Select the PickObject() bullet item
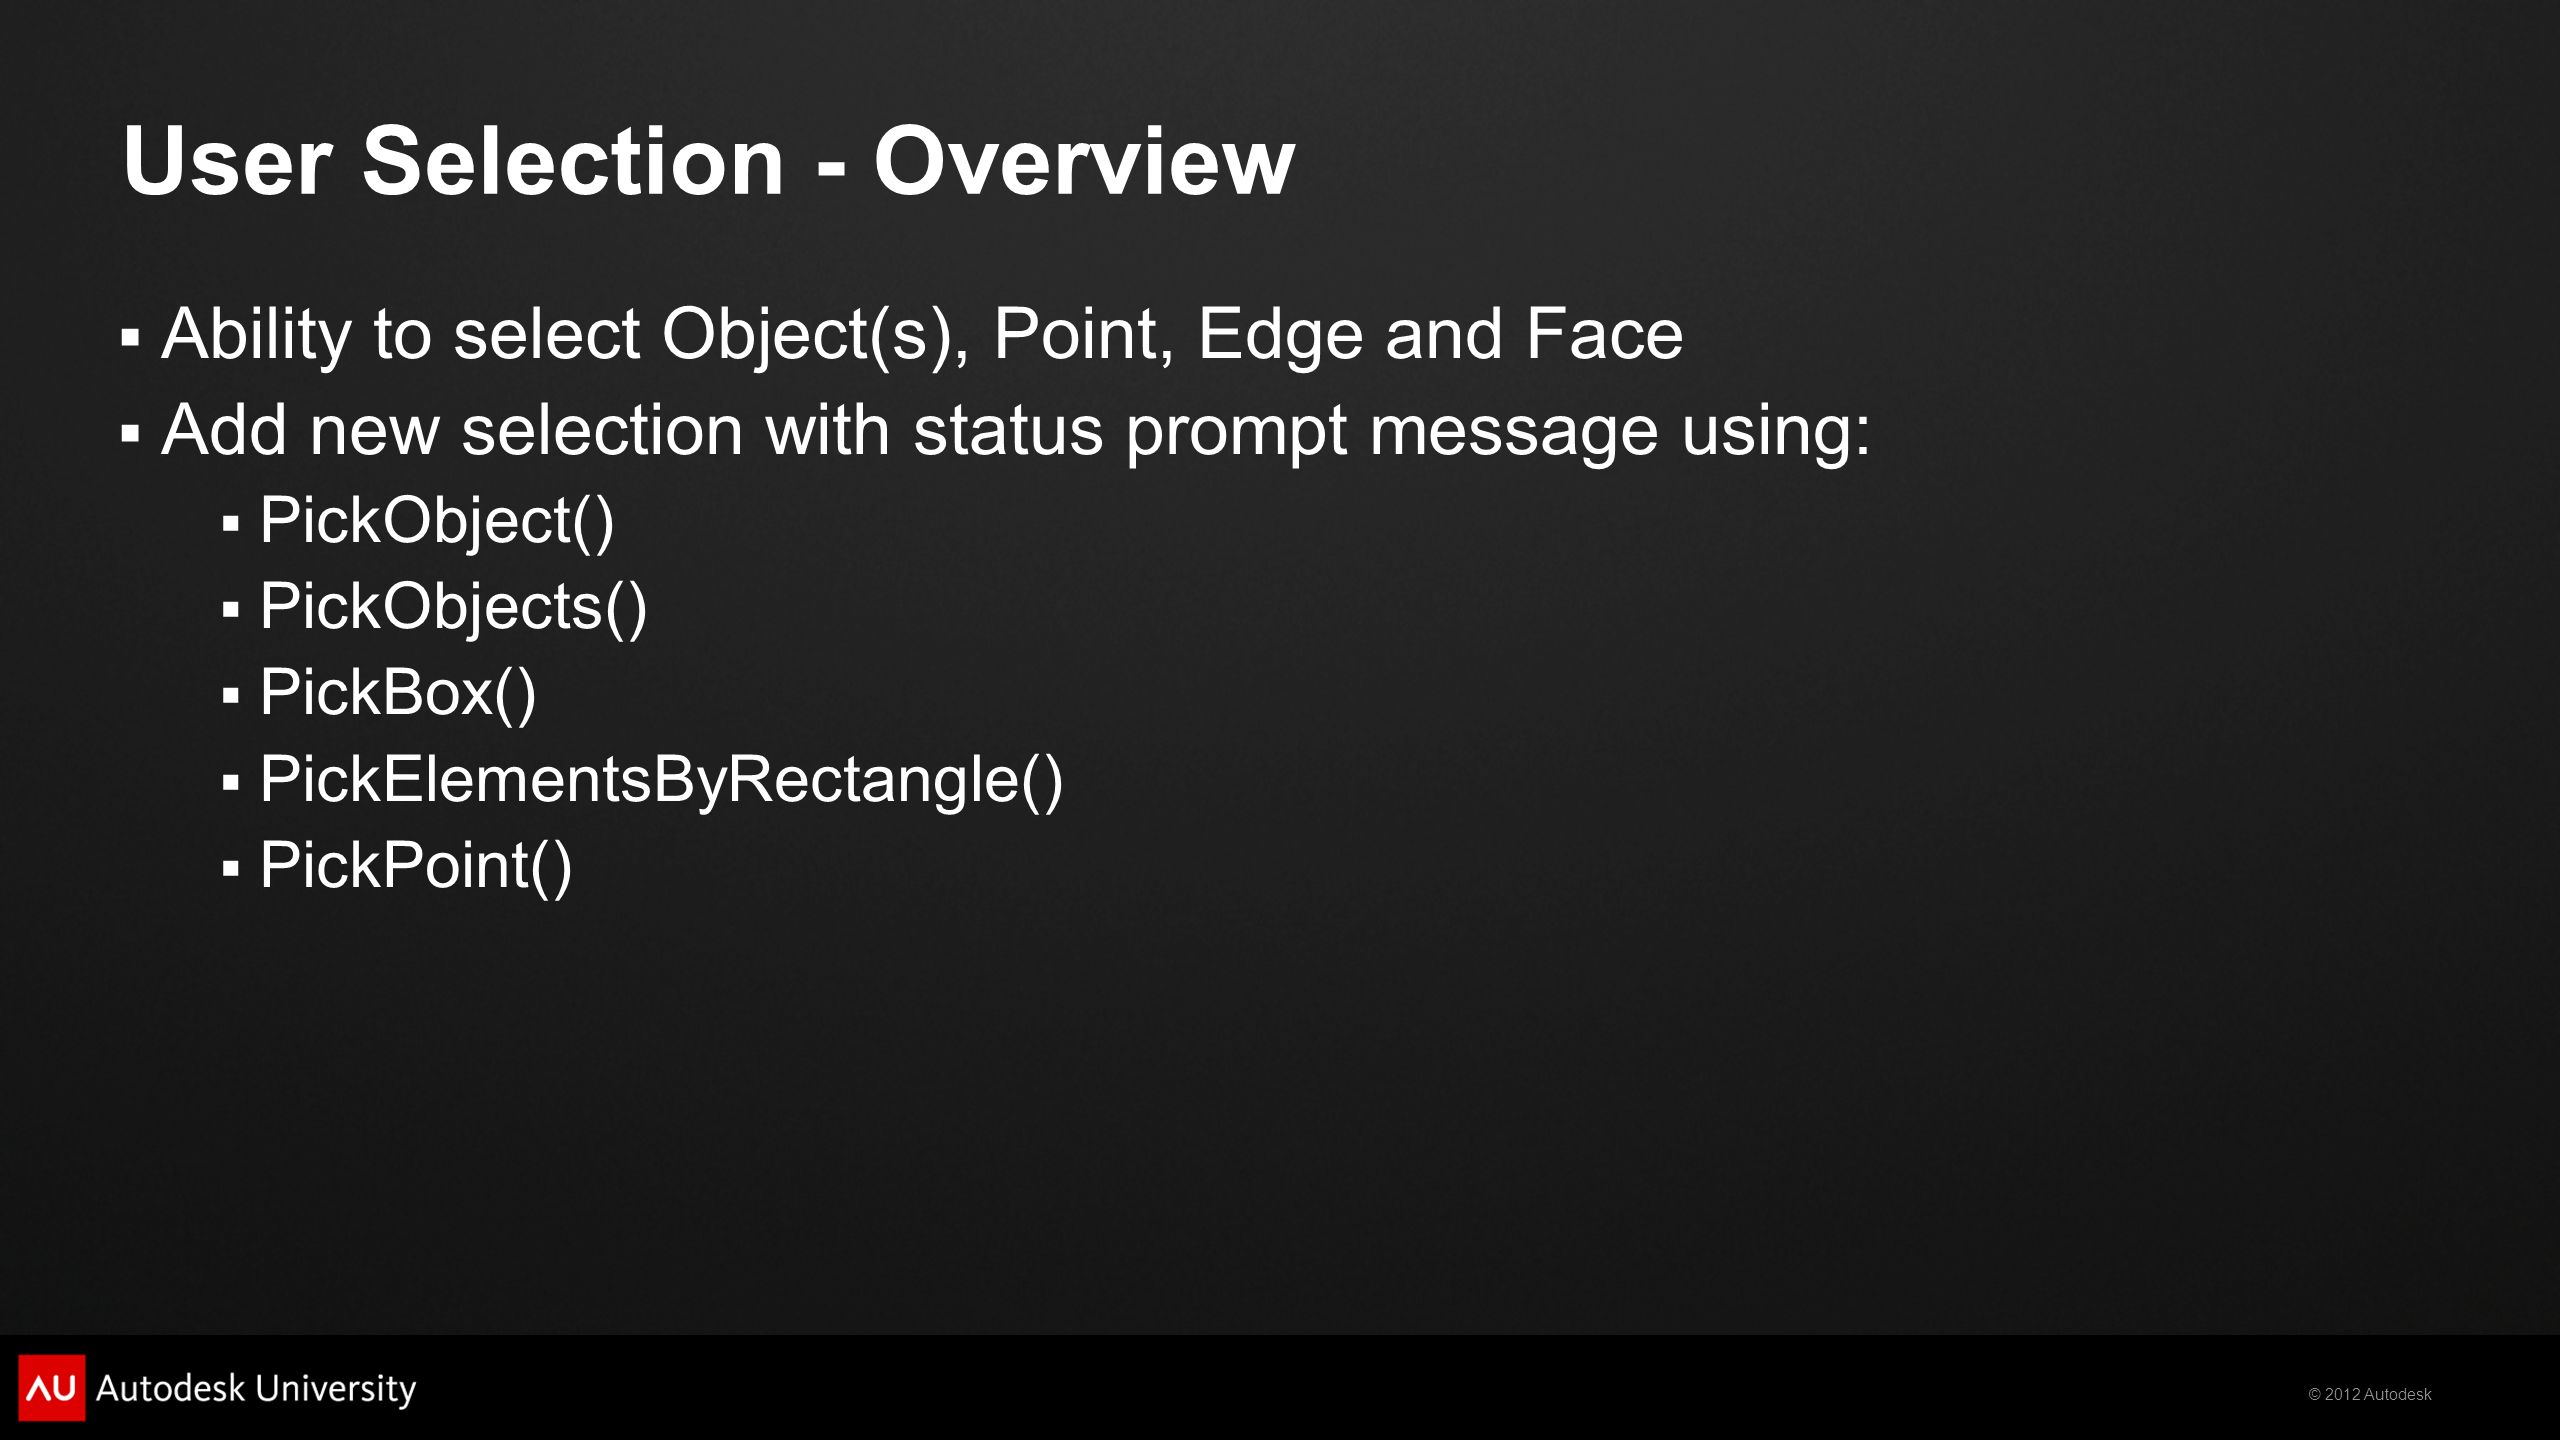This screenshot has width=2560, height=1440. click(437, 522)
